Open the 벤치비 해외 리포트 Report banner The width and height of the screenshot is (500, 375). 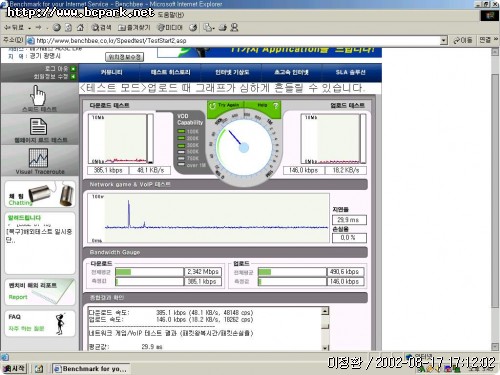(x=40, y=292)
